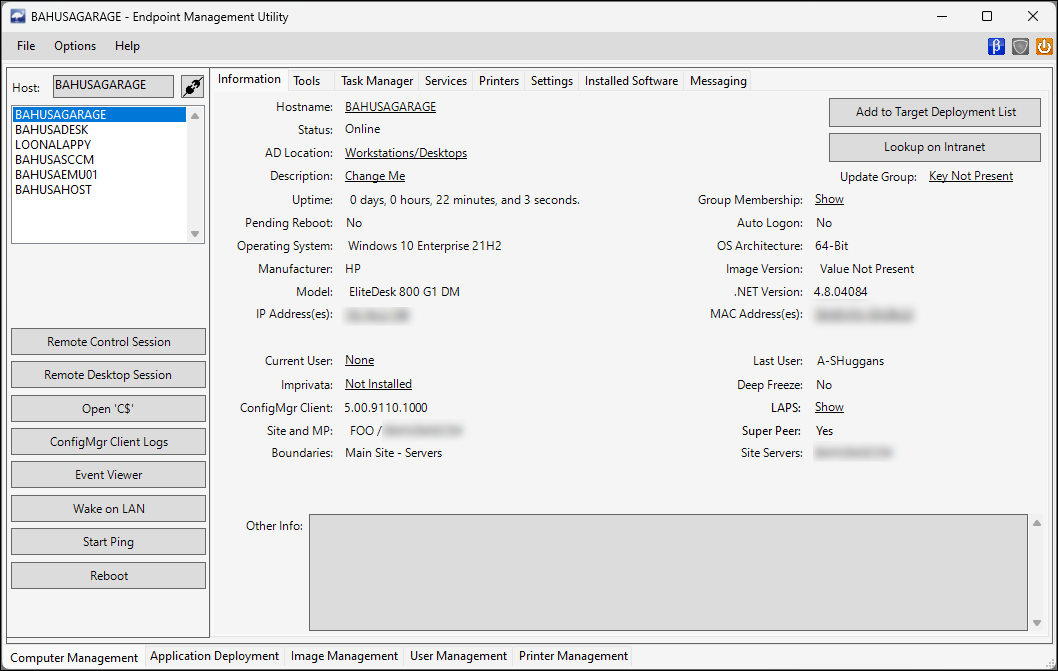Viewport: 1058px width, 671px height.
Task: Click the Windows 10 Enterprise 21H2 value
Action: [425, 246]
